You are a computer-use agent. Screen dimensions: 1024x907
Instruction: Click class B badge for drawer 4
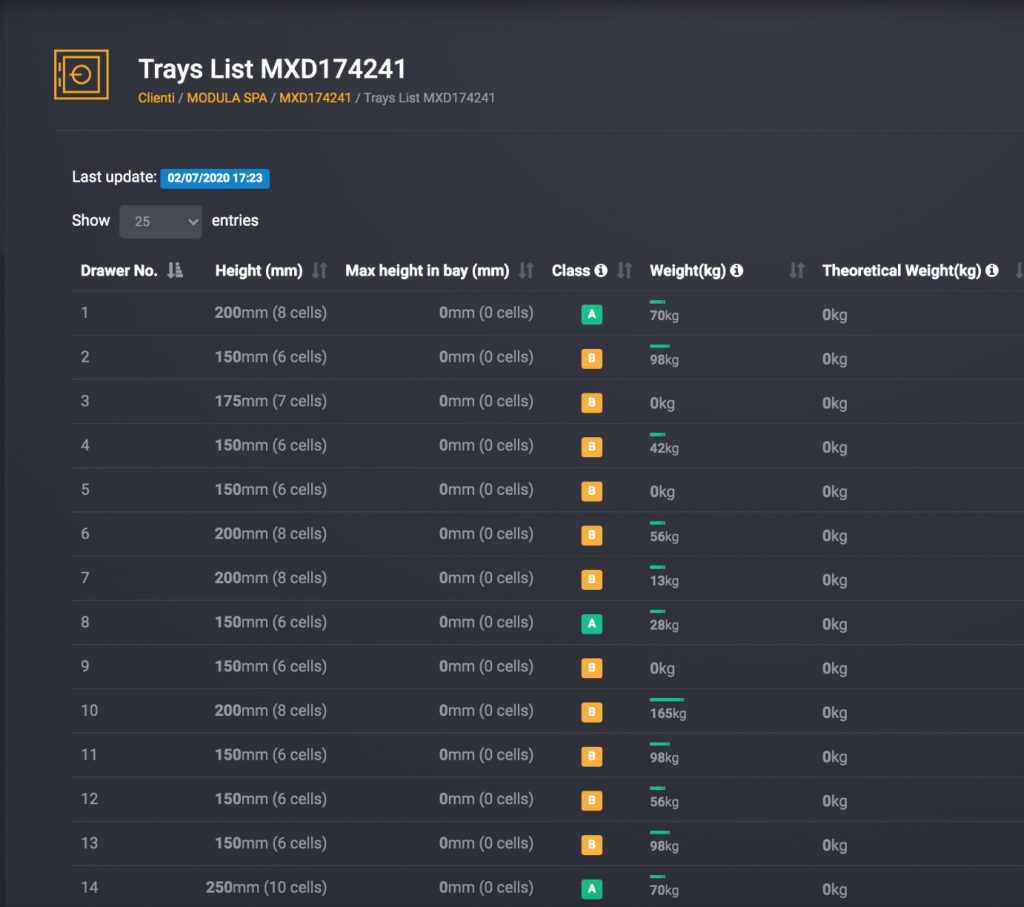(592, 447)
